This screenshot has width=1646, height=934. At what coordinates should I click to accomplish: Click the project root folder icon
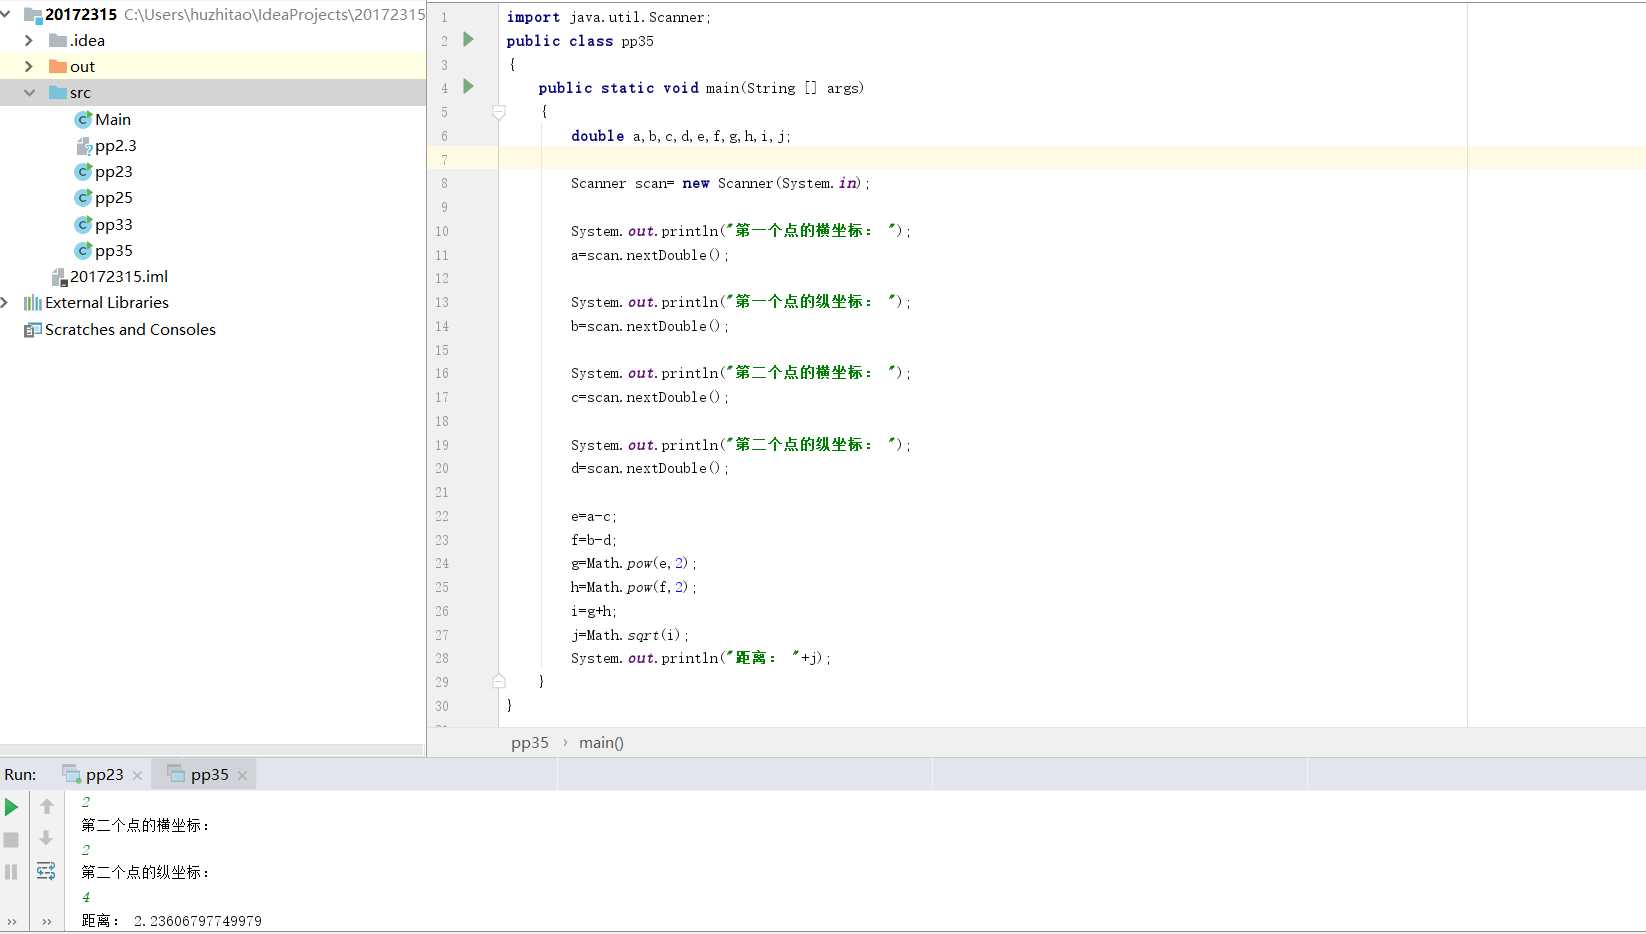33,14
